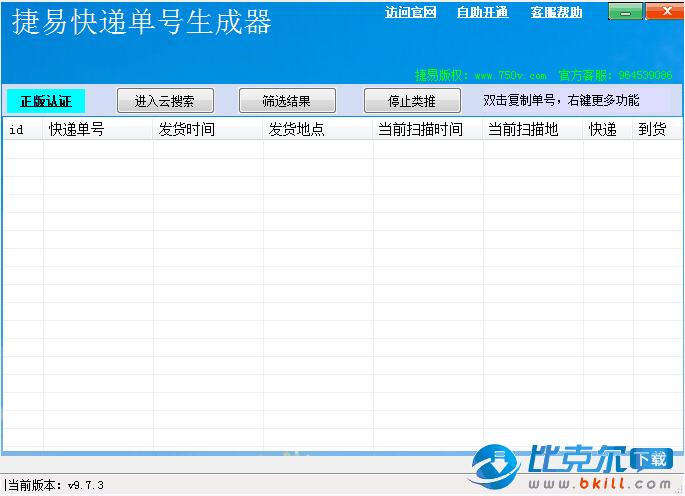Close the window with the red X button
685x496 pixels.
tap(664, 11)
